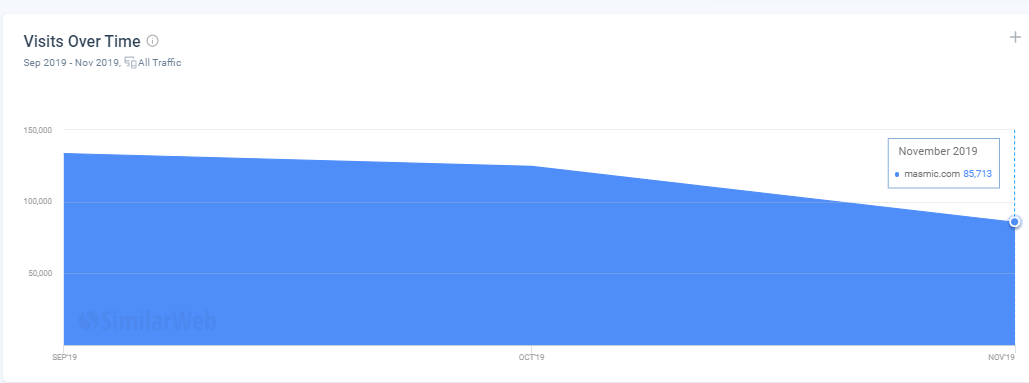Click the 150,000 y-axis label
The image size is (1029, 383).
point(37,131)
